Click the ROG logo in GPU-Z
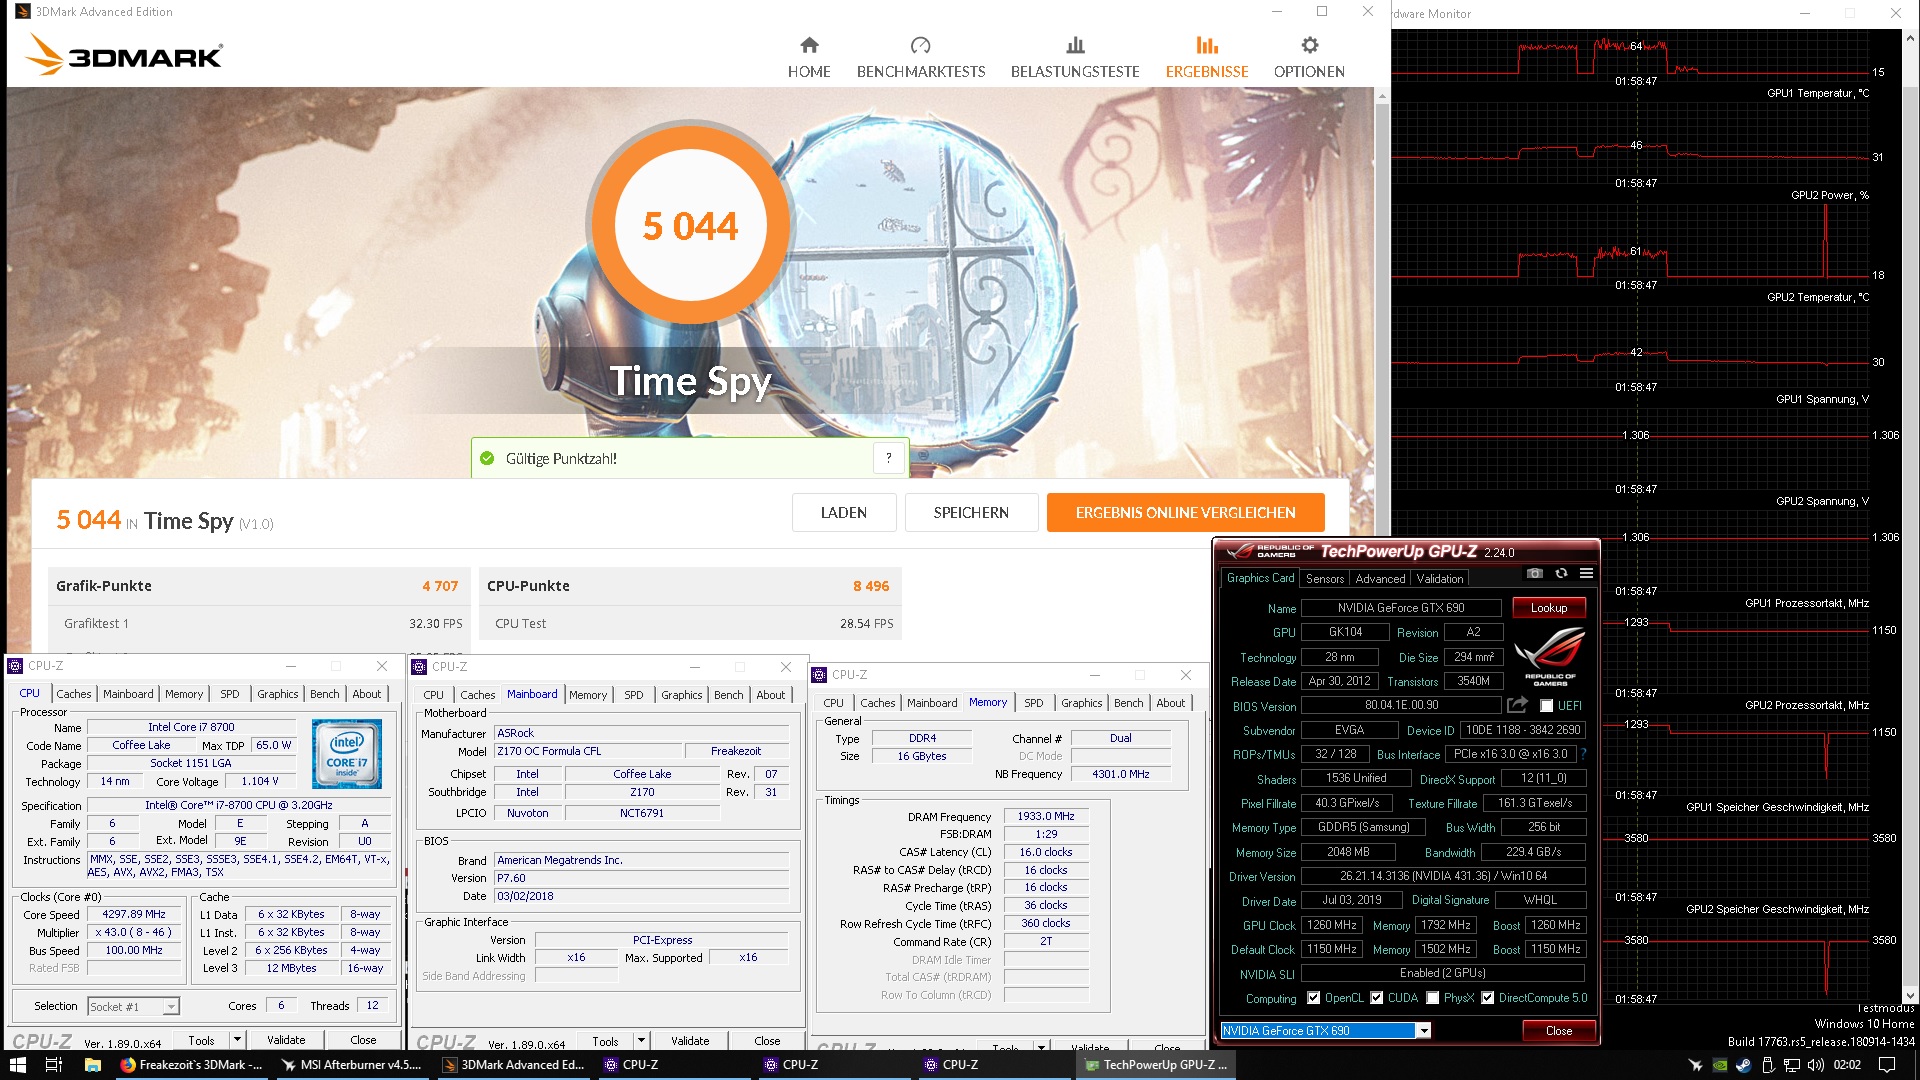 click(1549, 655)
